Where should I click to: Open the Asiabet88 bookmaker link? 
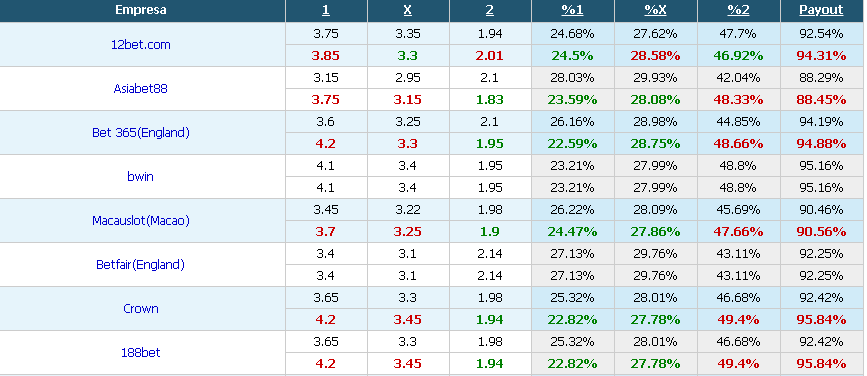pos(140,88)
